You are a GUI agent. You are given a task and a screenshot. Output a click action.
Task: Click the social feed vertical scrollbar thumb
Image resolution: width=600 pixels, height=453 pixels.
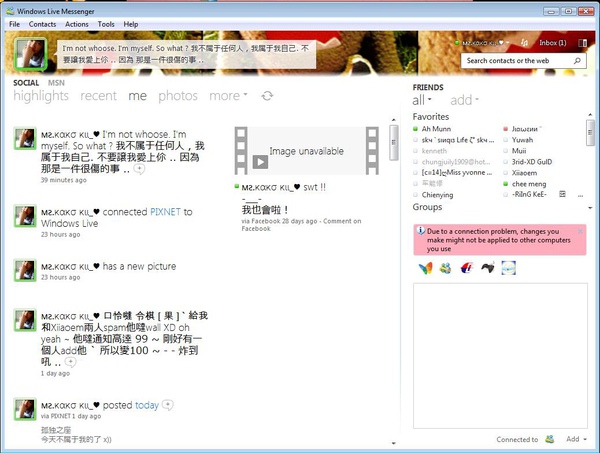click(x=393, y=142)
